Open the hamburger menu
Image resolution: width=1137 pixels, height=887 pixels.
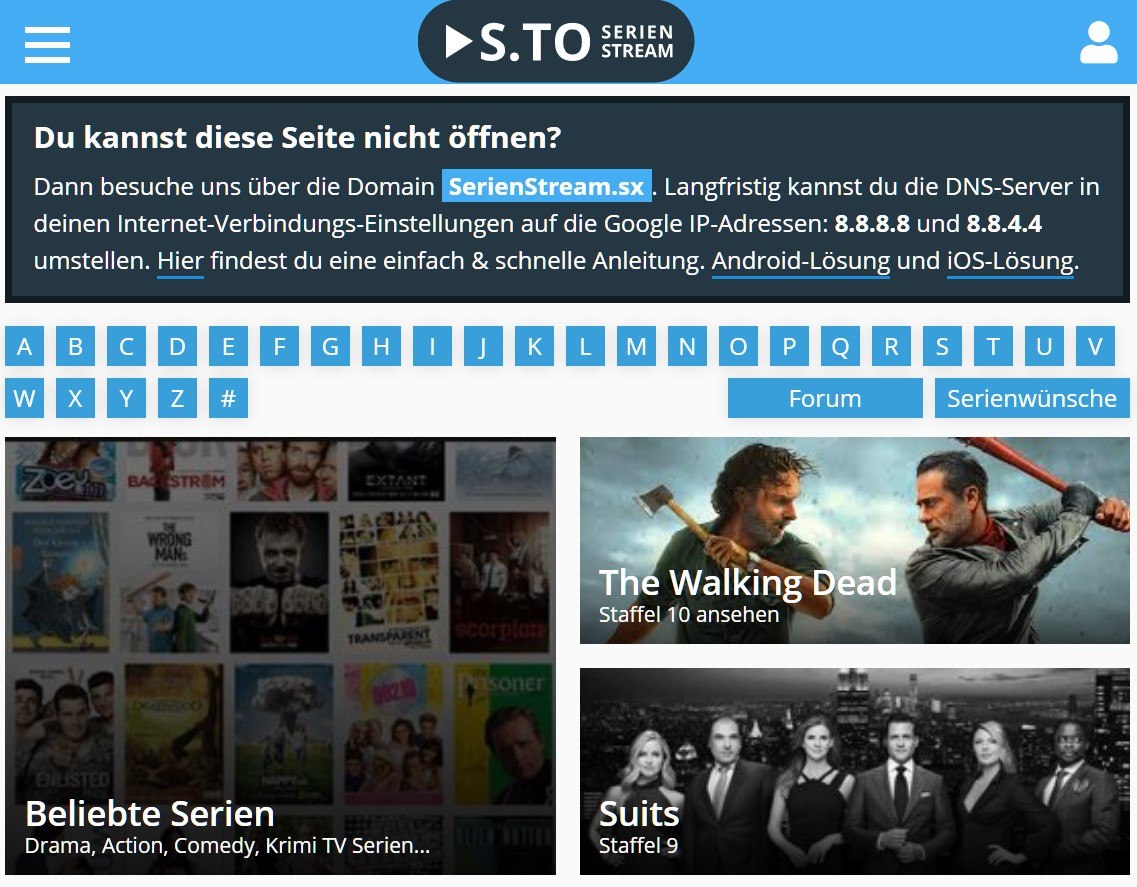click(47, 45)
